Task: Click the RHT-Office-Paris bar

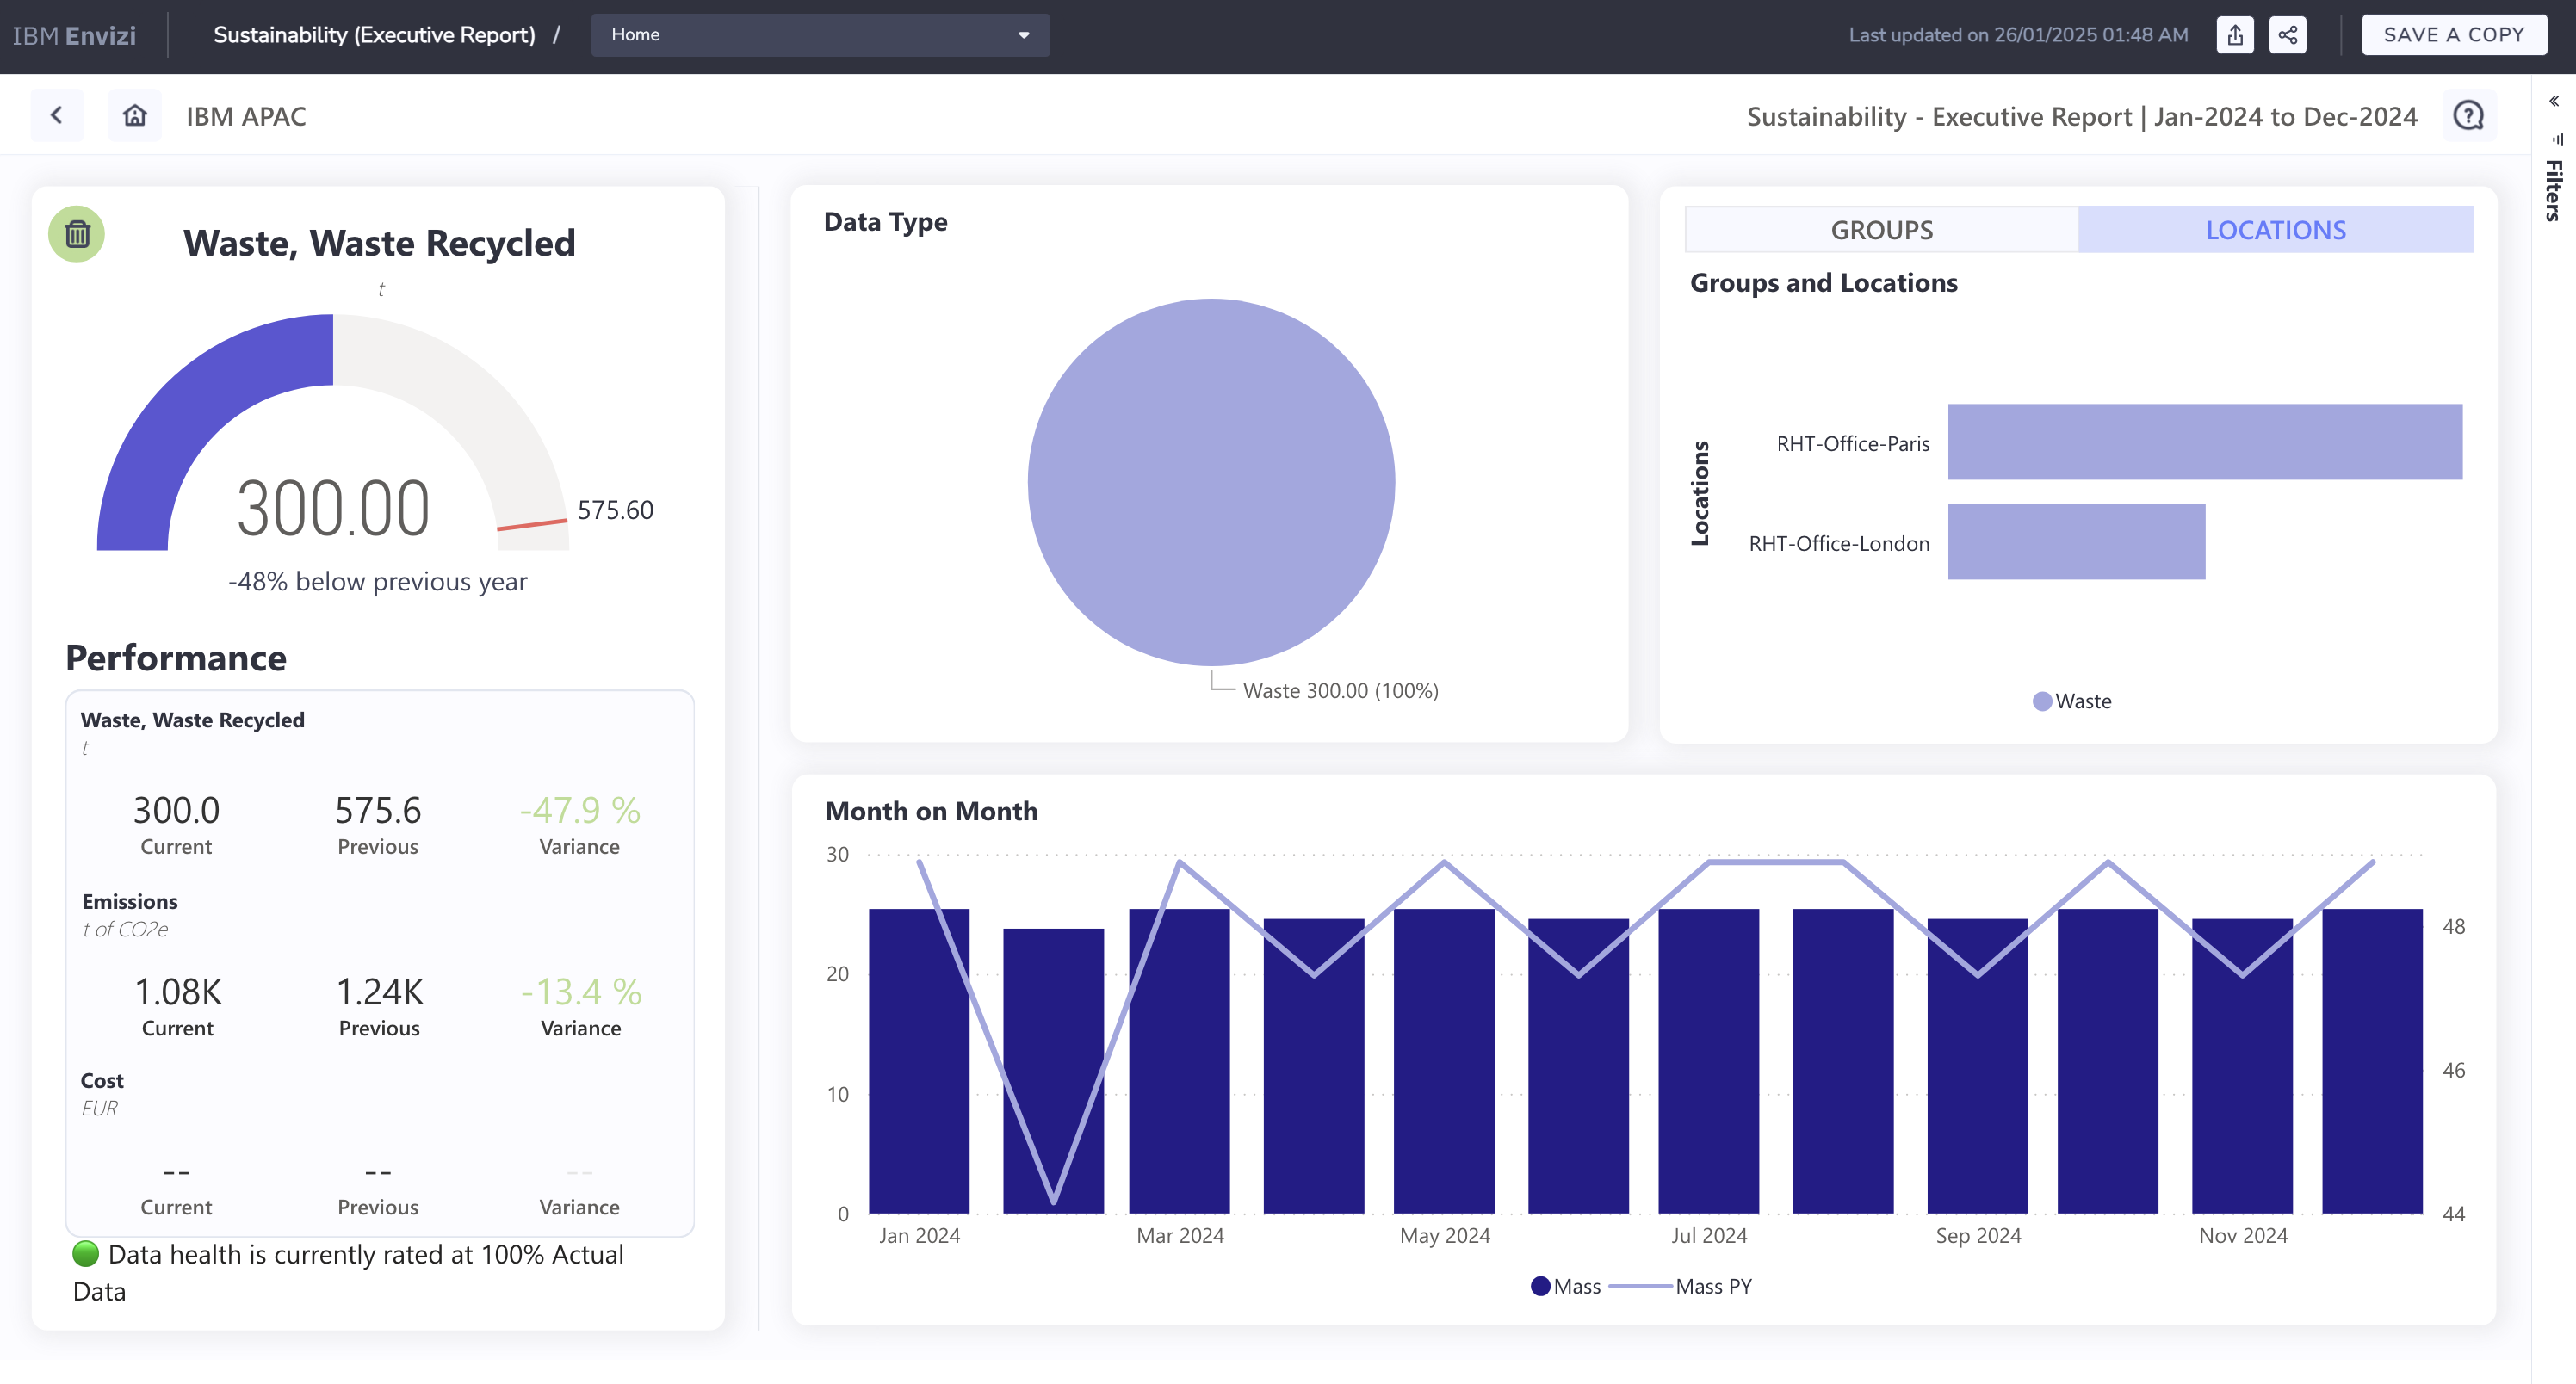Action: [x=2204, y=442]
